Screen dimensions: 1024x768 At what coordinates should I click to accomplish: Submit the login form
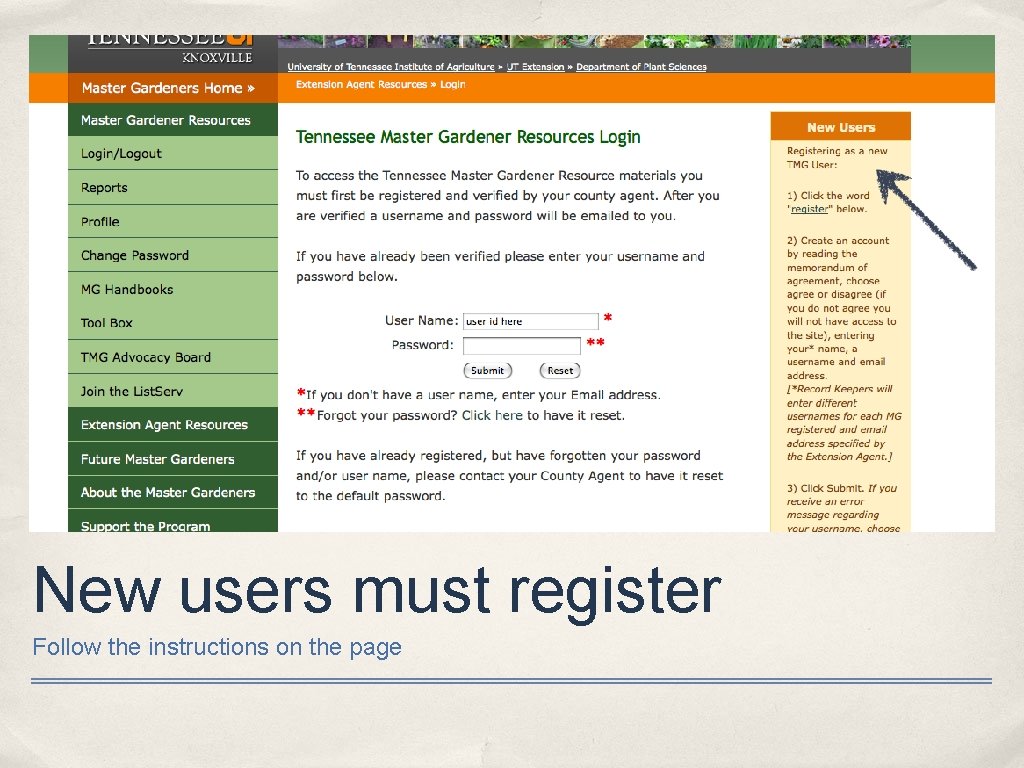(488, 370)
